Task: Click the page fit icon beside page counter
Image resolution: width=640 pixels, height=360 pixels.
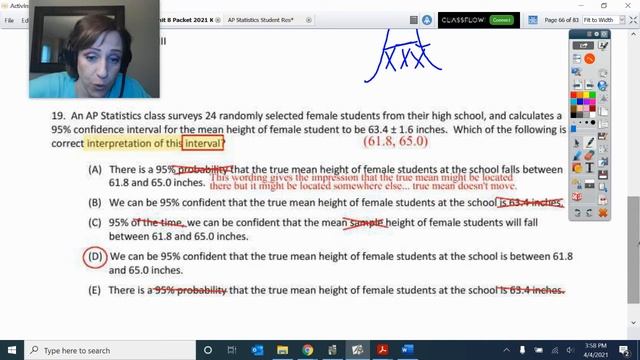Action: (x=533, y=20)
